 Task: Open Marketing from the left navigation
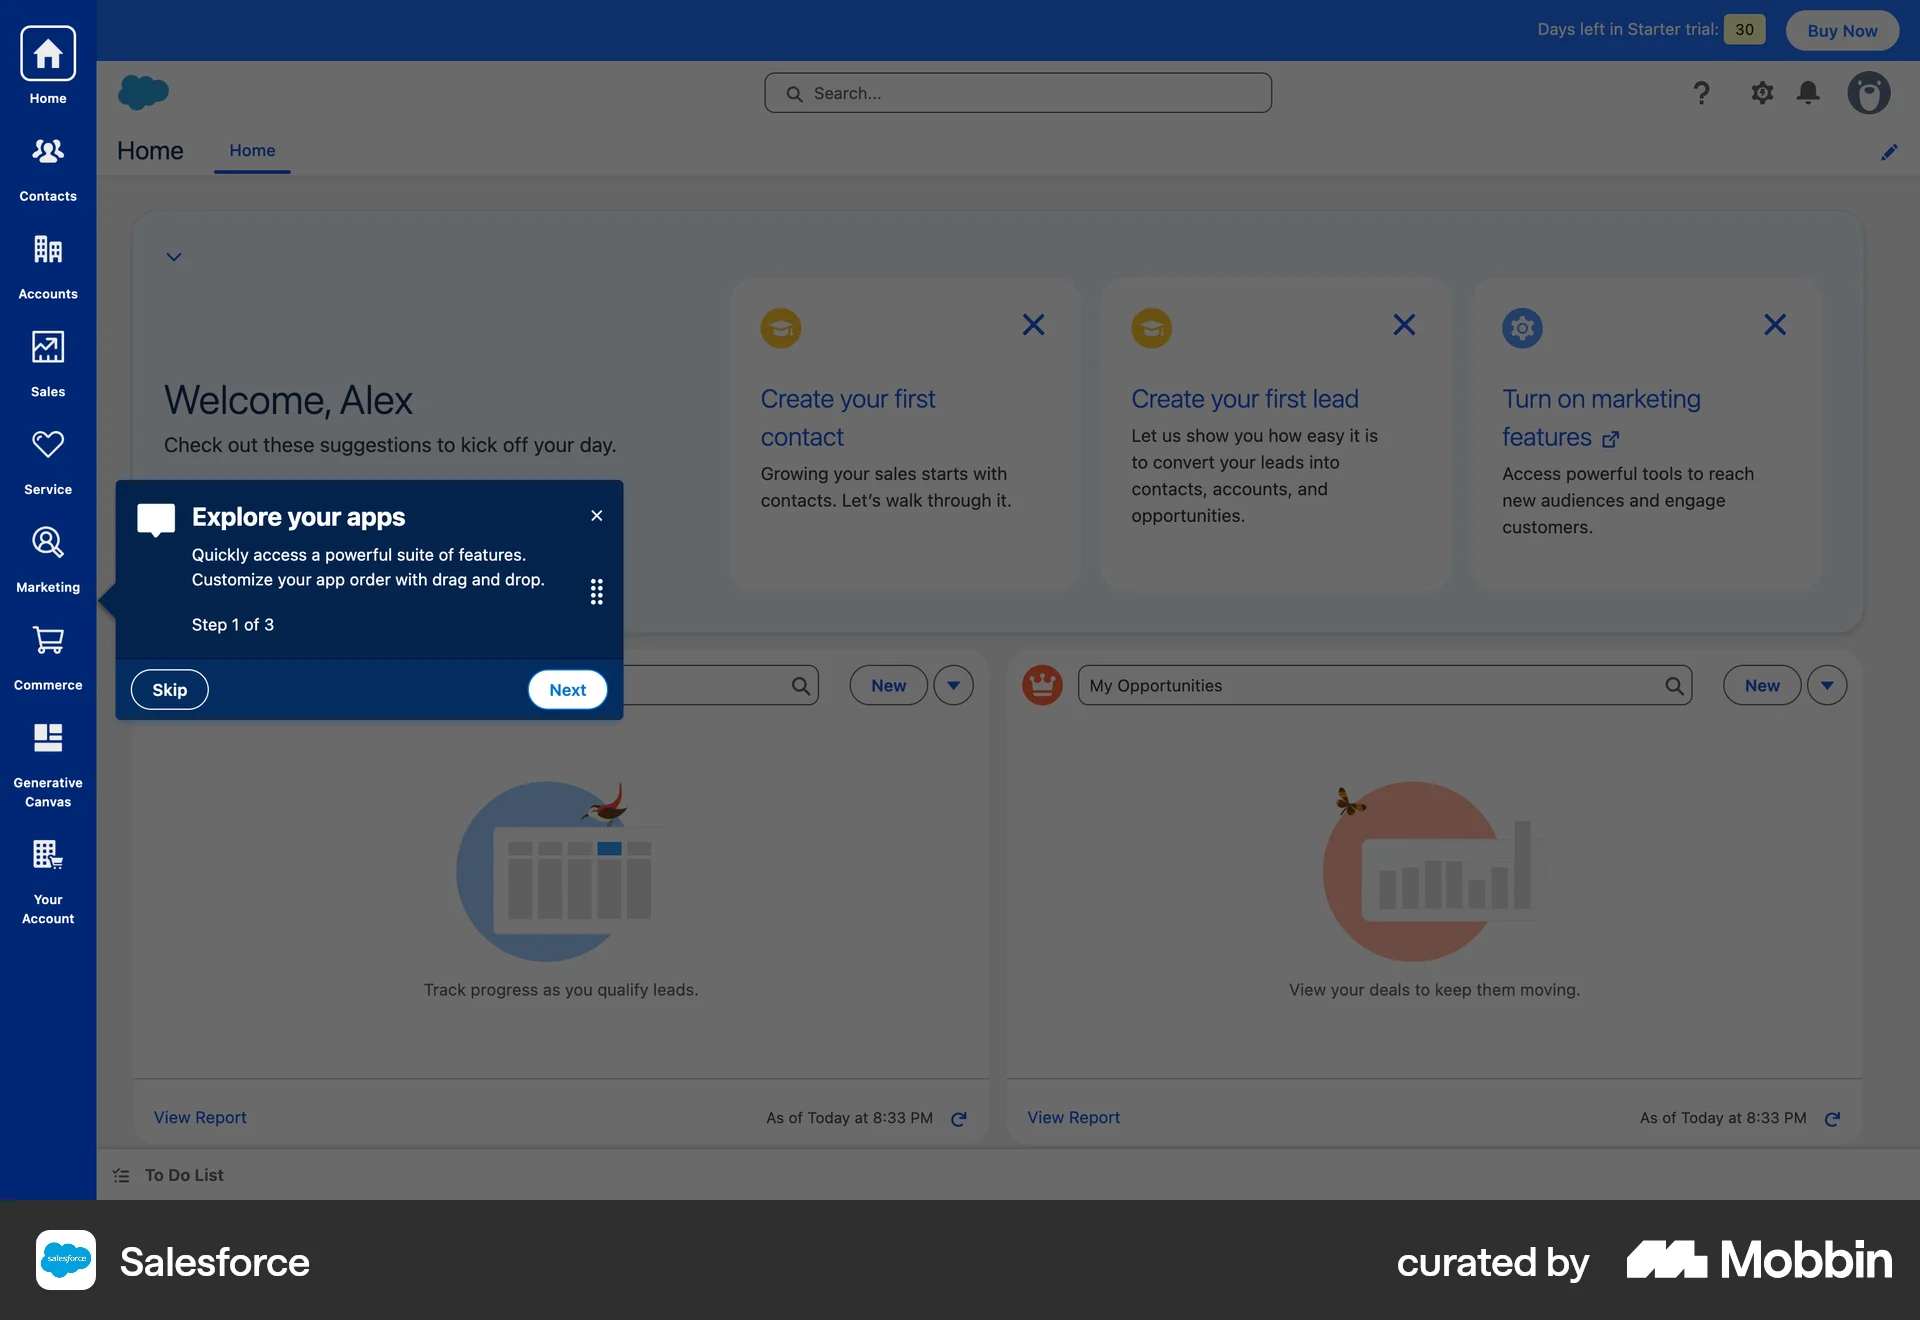[47, 558]
